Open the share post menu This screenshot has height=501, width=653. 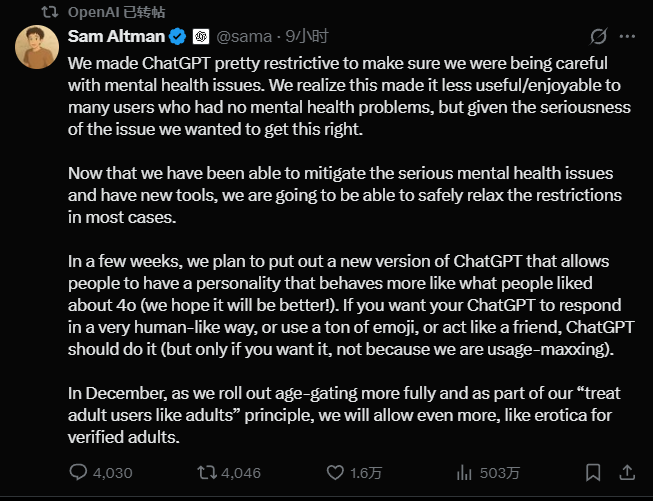[626, 472]
